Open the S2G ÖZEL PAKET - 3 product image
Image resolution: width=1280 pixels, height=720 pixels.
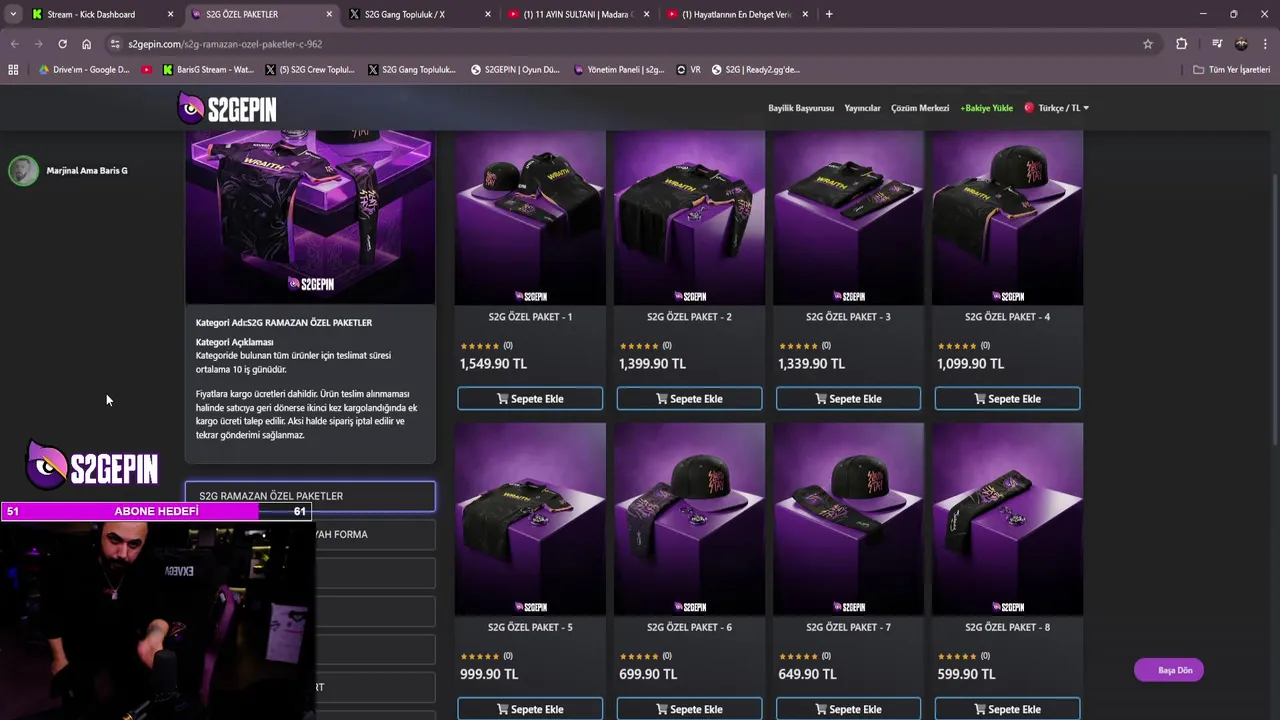tap(848, 217)
